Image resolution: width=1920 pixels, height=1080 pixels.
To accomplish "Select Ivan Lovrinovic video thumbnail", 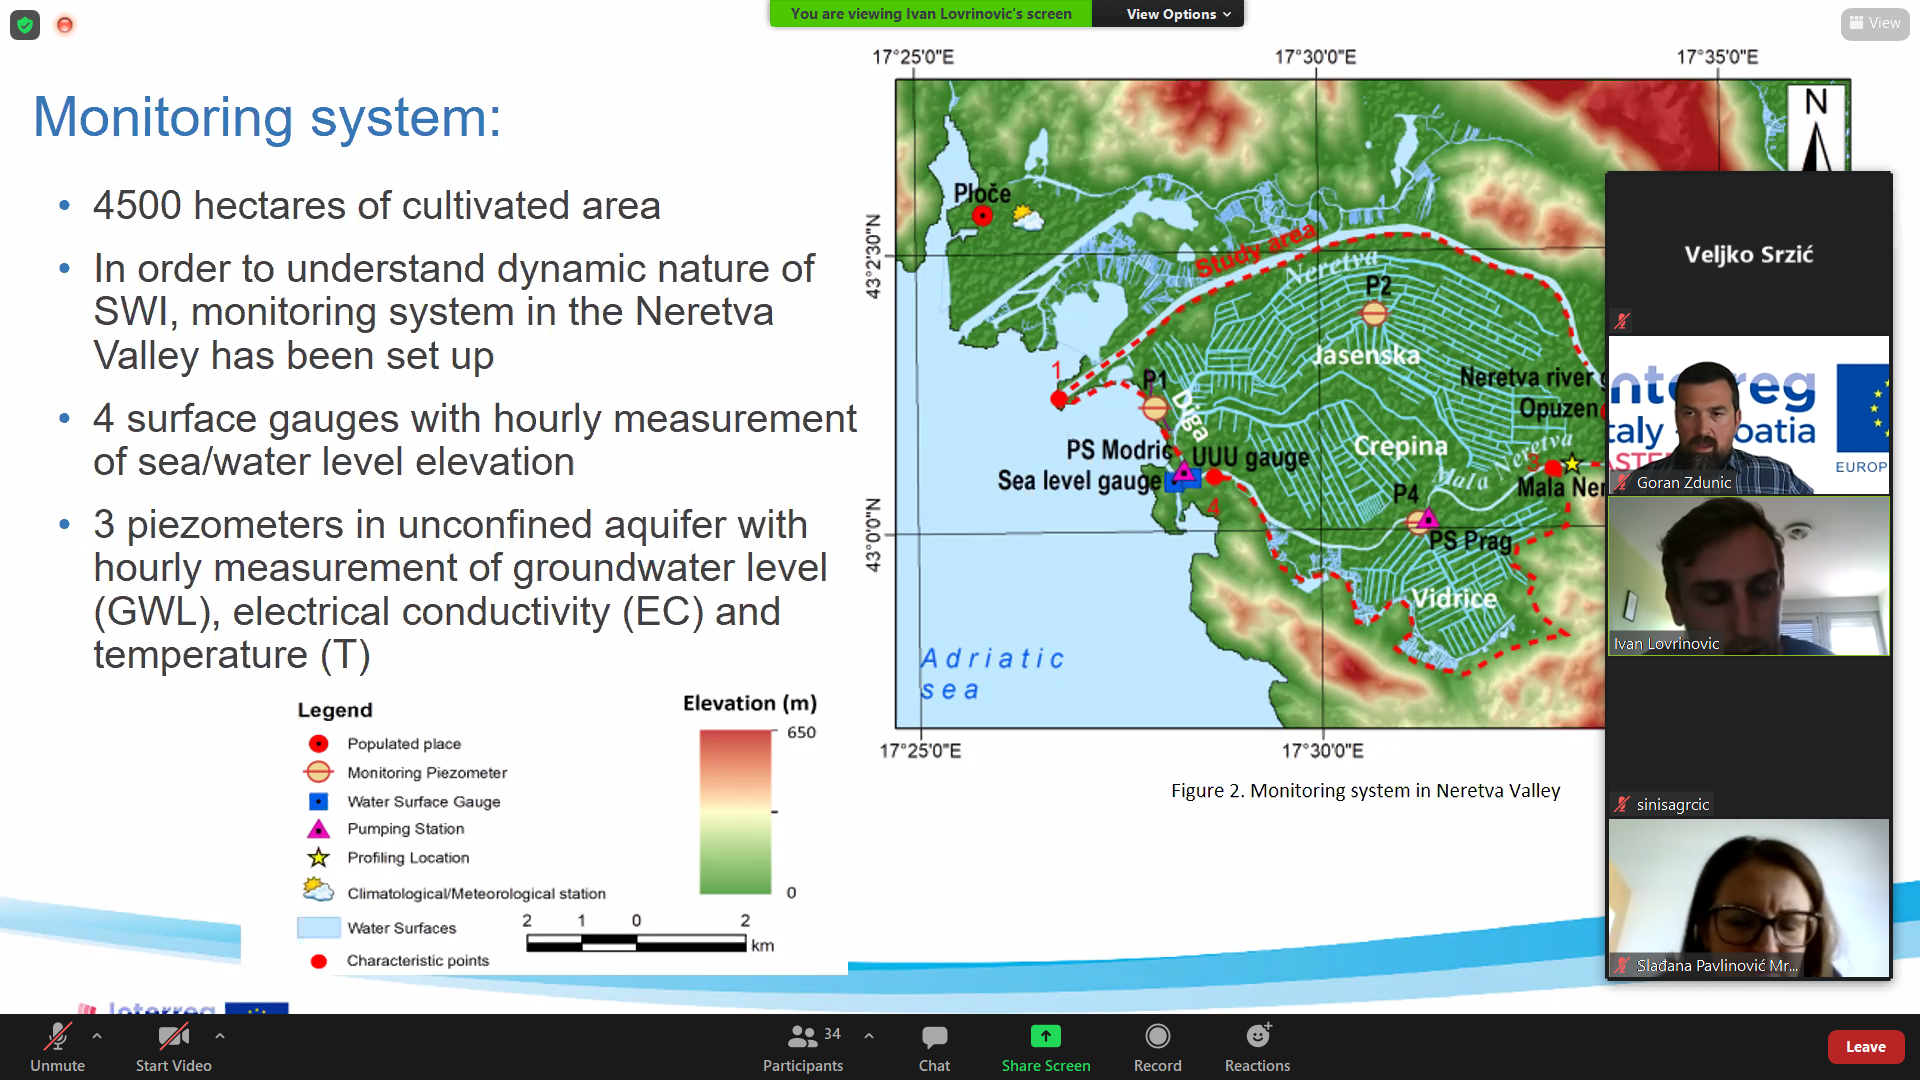I will point(1748,576).
